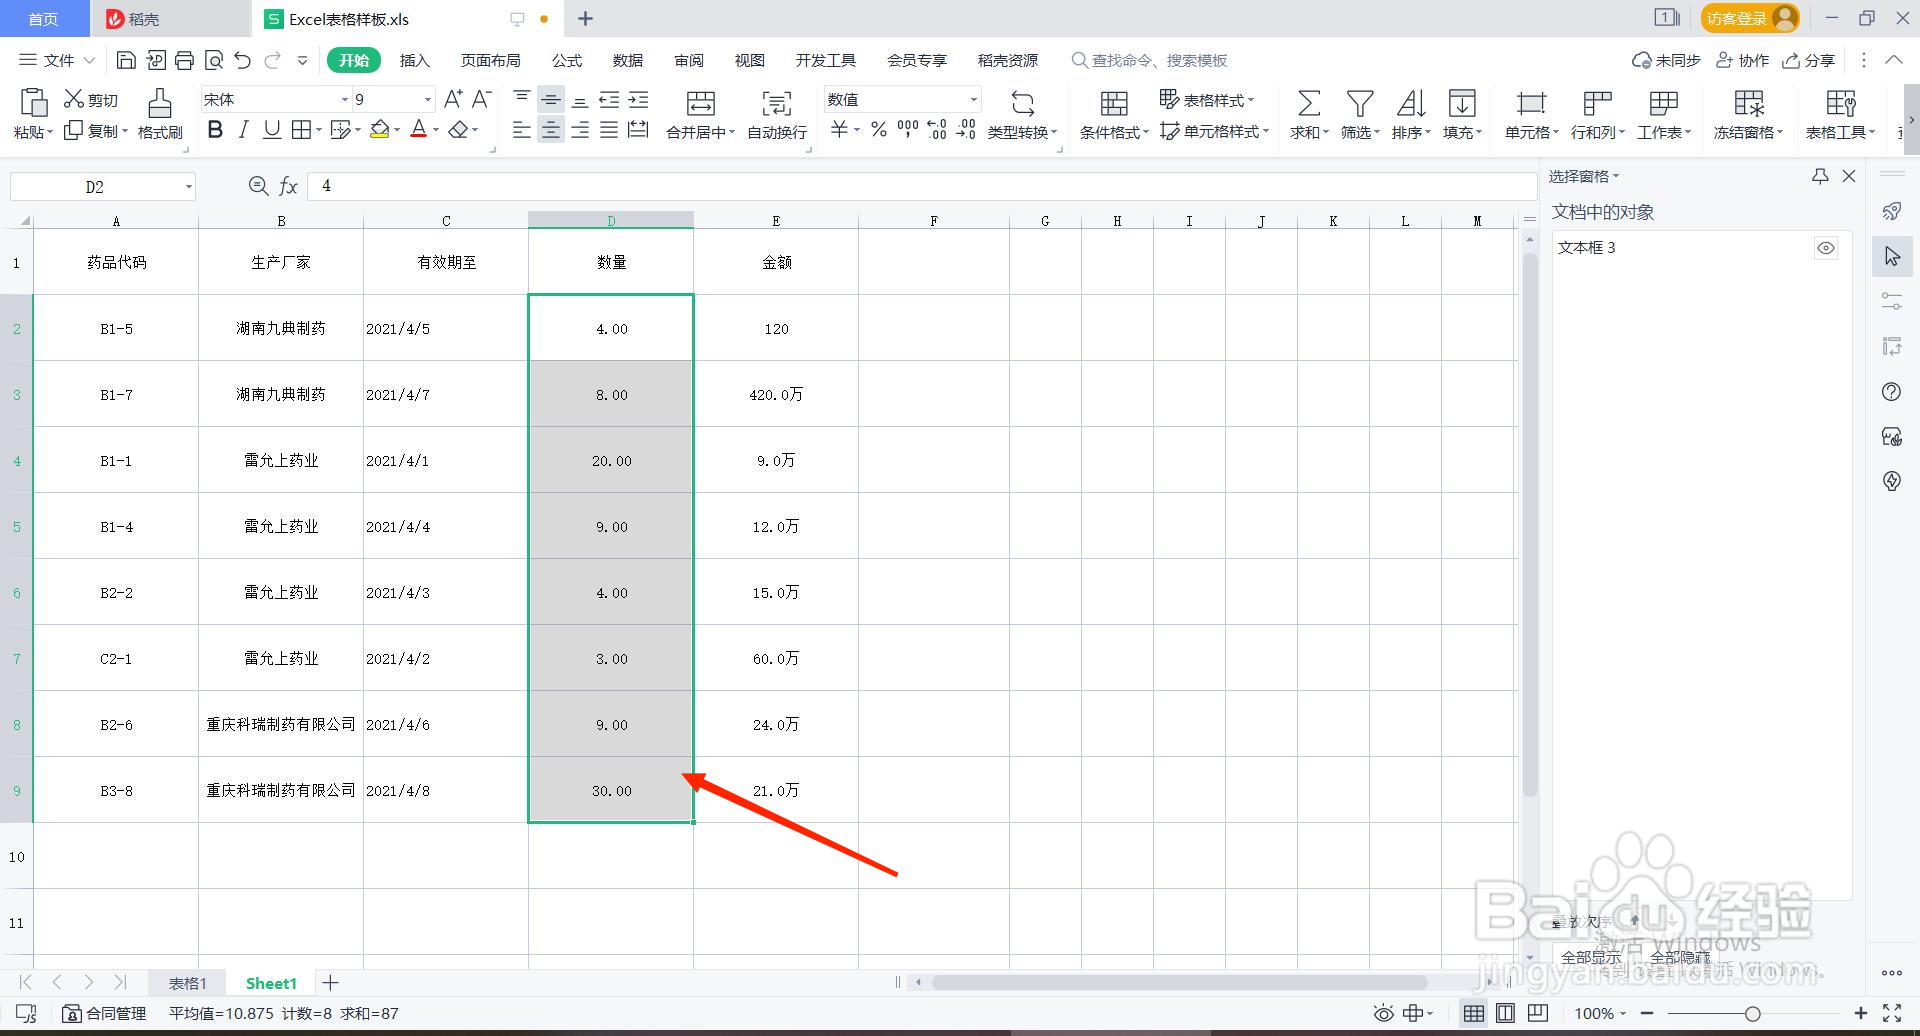Select column E header
The width and height of the screenshot is (1920, 1036).
[x=776, y=221]
